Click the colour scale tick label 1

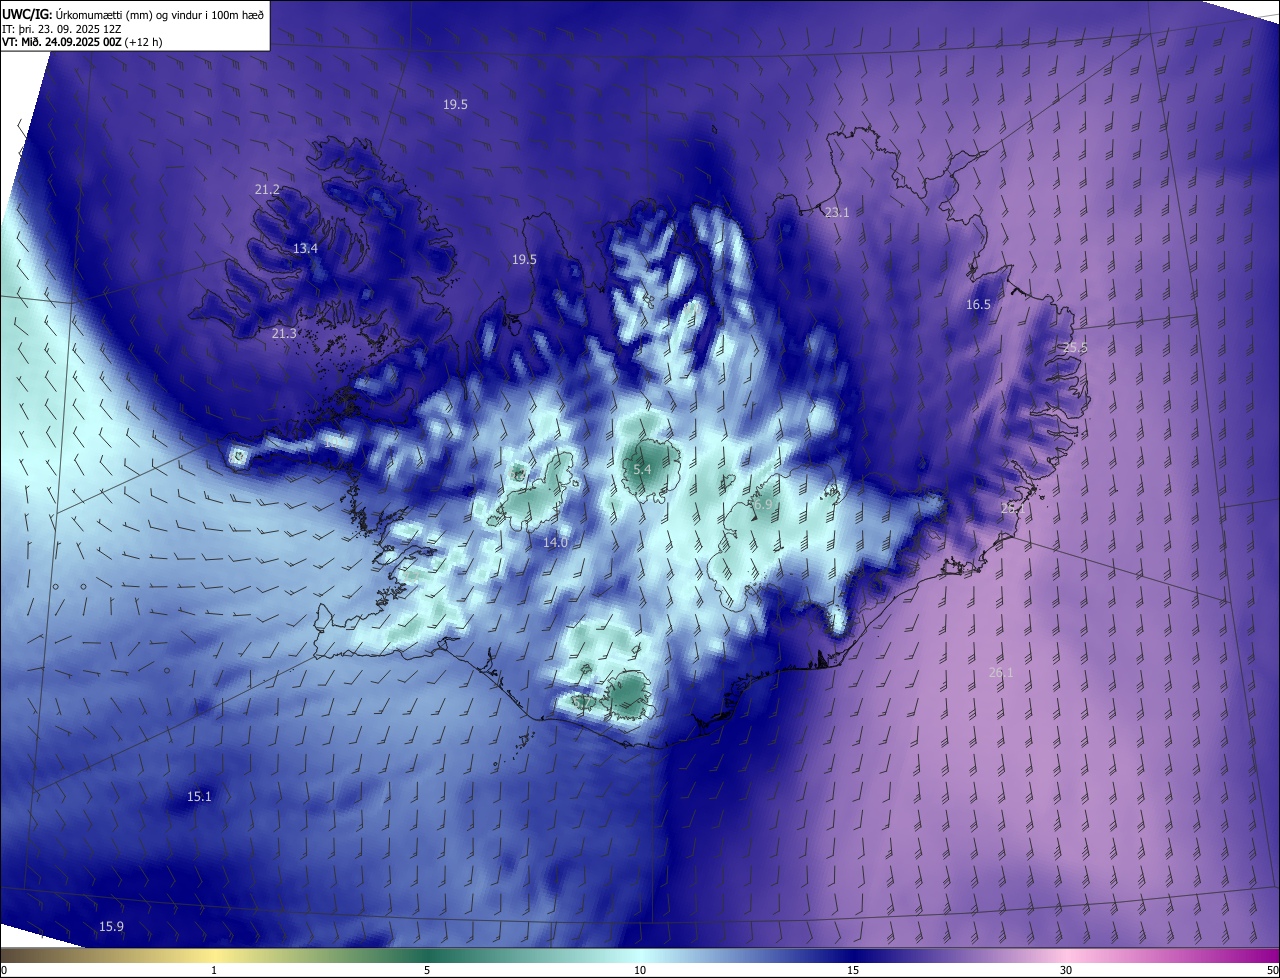[214, 970]
